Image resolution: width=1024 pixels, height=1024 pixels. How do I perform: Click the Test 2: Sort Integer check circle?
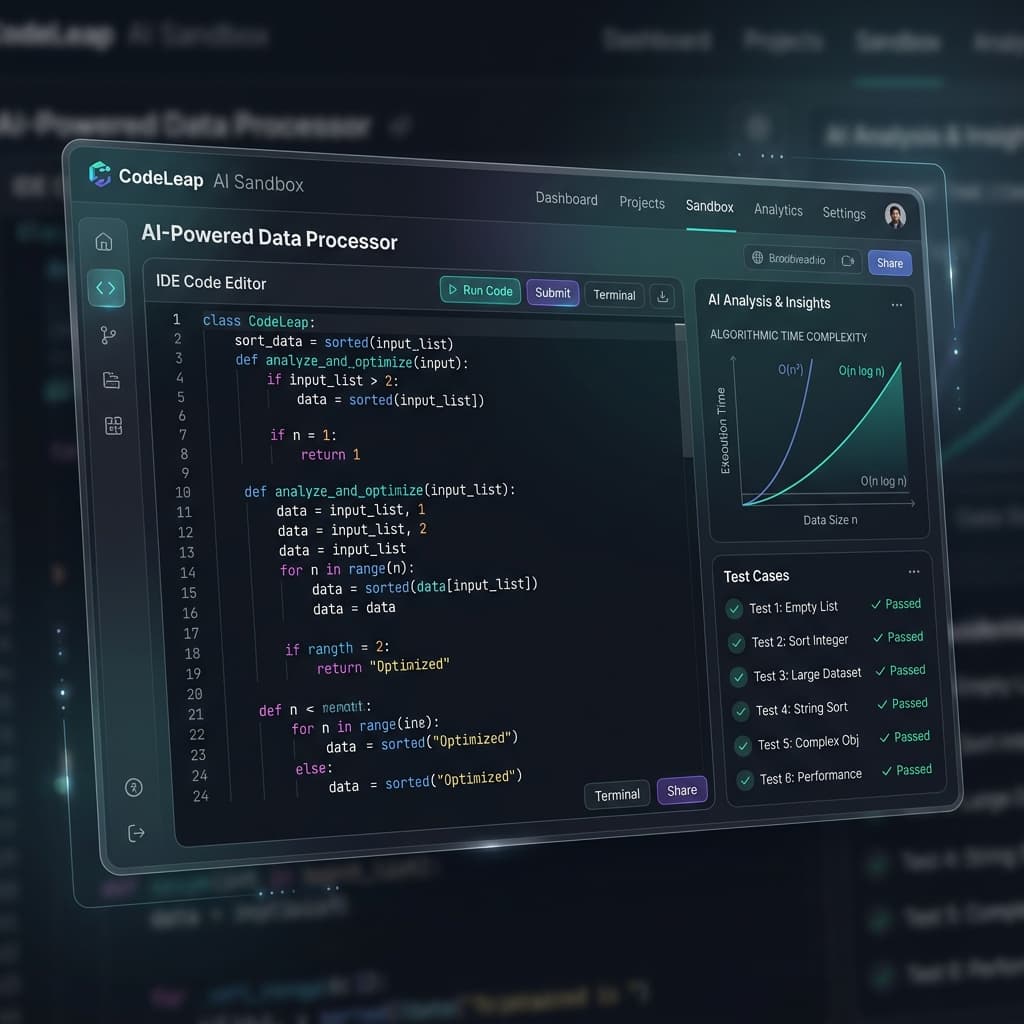click(737, 643)
